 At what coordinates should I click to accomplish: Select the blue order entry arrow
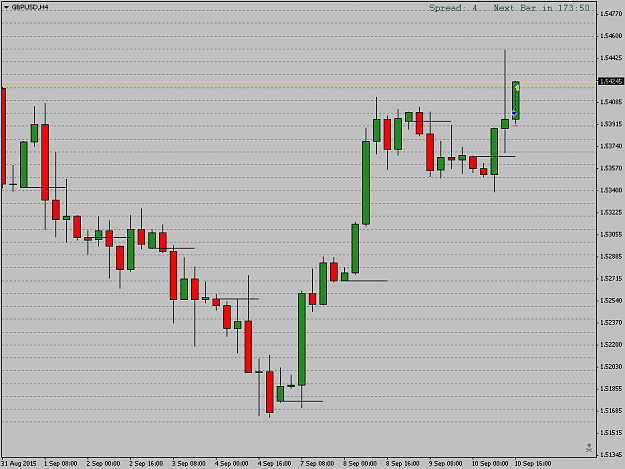514,114
